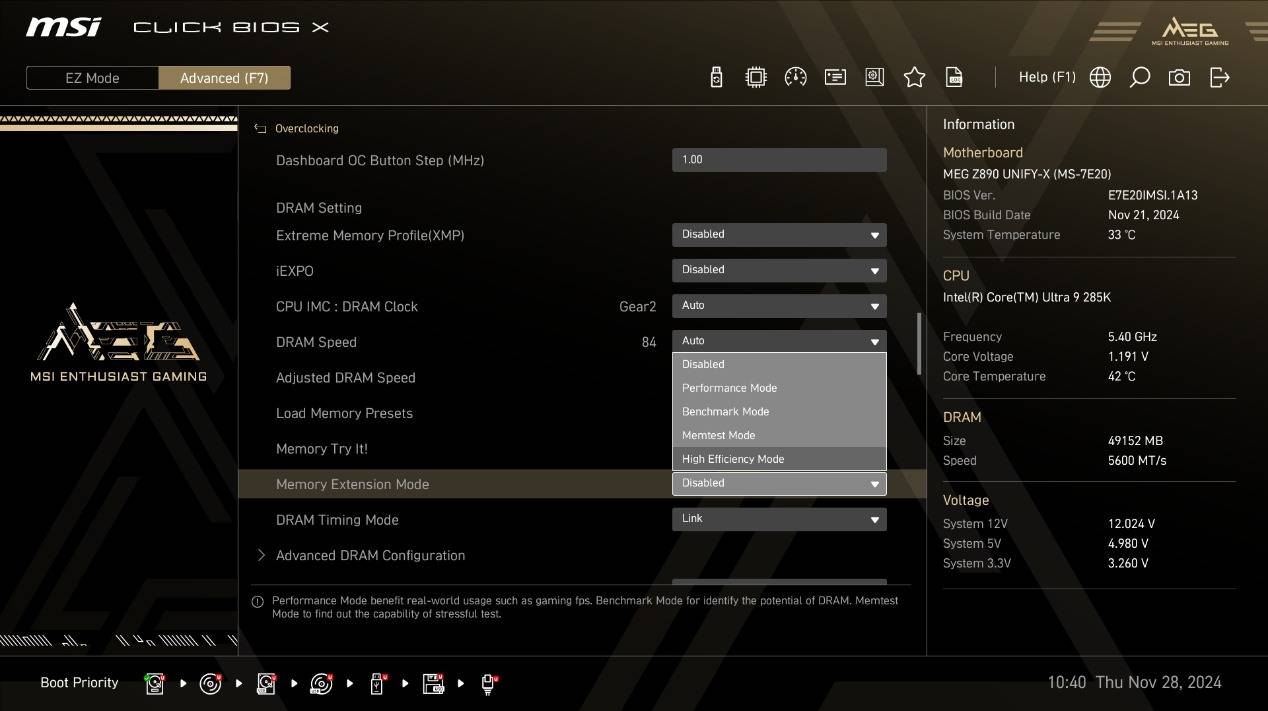Click the exit door icon
This screenshot has height=711, width=1268.
(x=1219, y=78)
